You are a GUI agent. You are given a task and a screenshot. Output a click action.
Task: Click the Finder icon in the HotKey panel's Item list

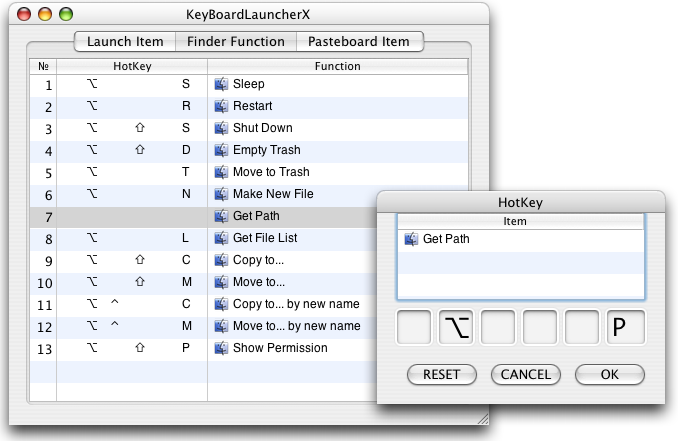pos(411,239)
